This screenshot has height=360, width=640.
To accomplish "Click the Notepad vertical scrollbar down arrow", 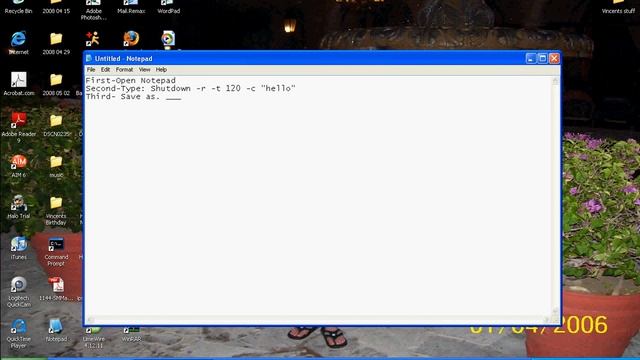I will [555, 312].
